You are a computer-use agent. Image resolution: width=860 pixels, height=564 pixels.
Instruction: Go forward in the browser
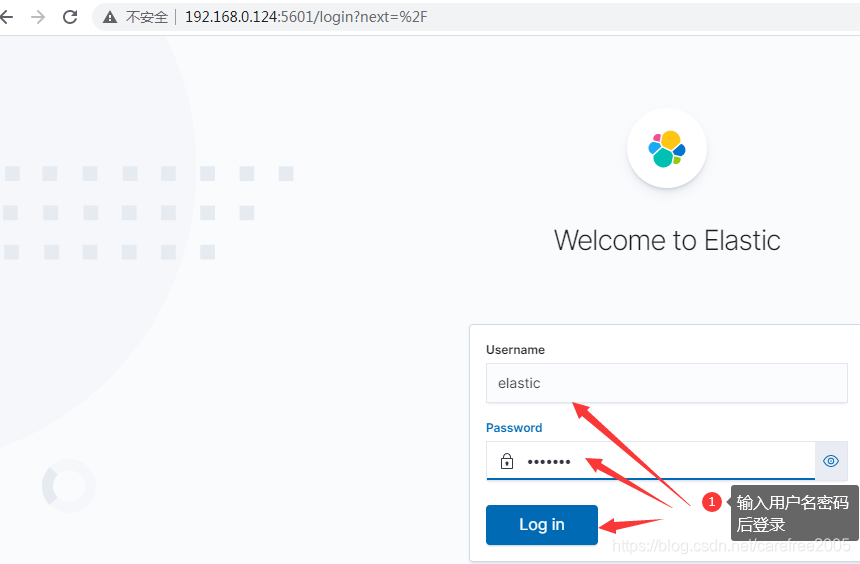38,17
